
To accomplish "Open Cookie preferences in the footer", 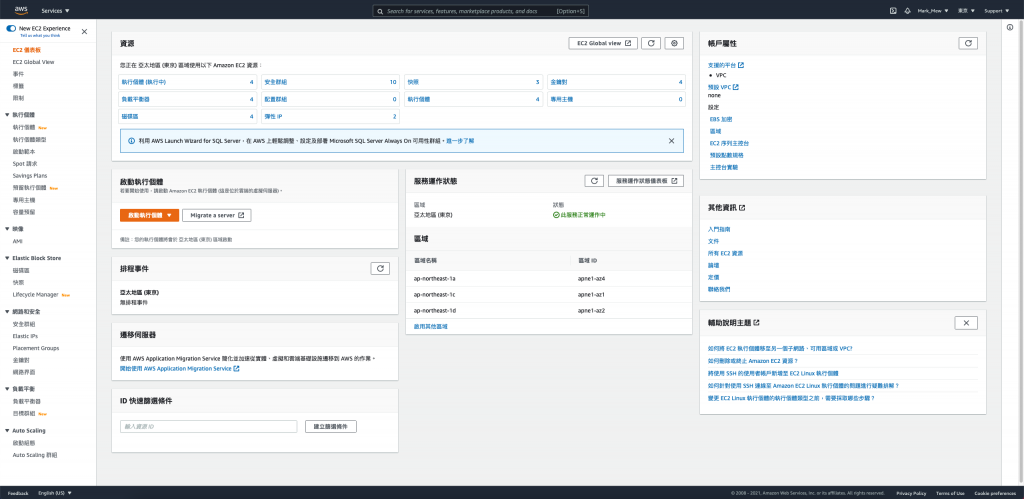I will (x=995, y=493).
